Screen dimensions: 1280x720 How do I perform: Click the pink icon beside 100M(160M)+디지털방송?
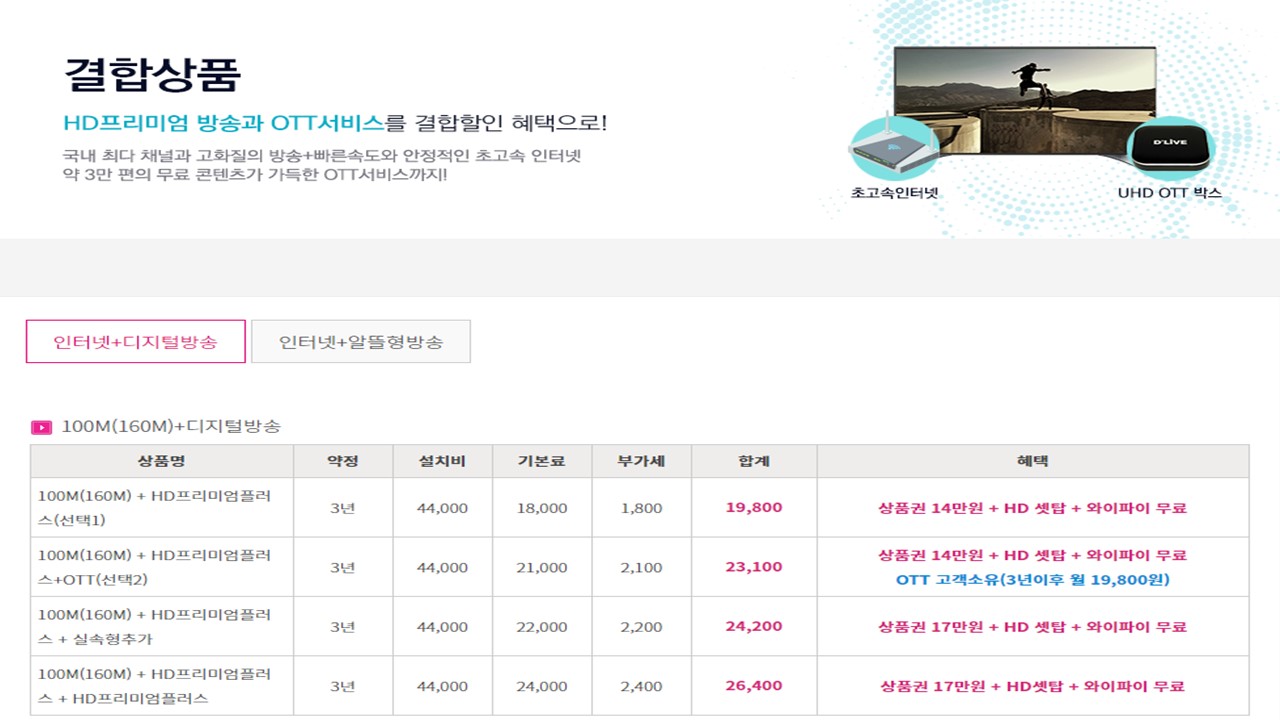(x=42, y=427)
